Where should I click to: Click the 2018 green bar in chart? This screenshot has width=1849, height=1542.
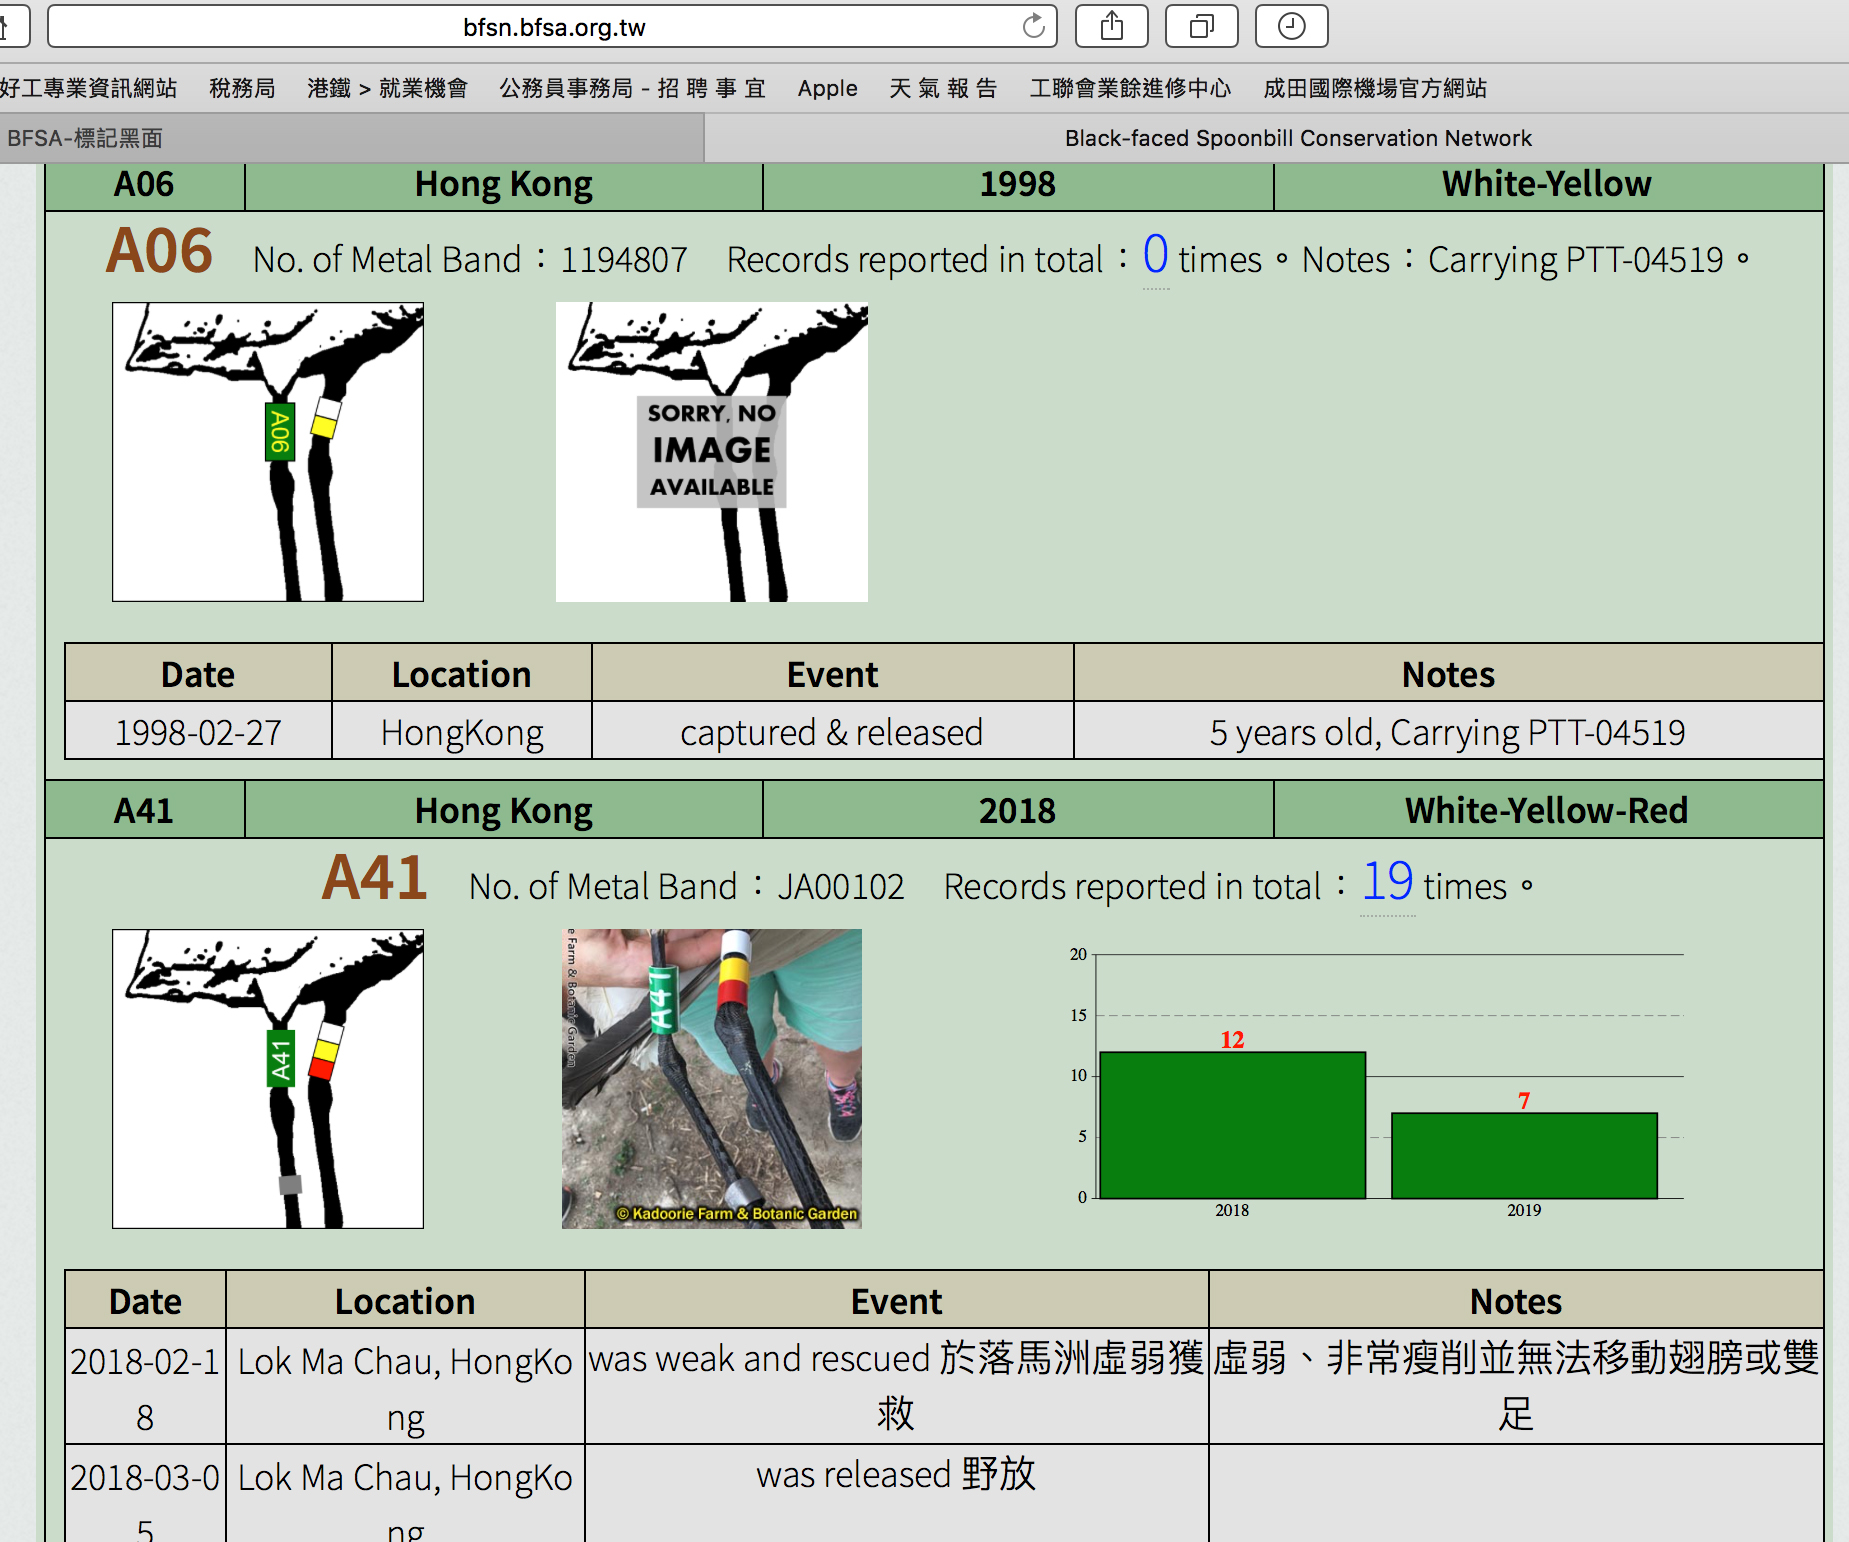pos(1232,1125)
